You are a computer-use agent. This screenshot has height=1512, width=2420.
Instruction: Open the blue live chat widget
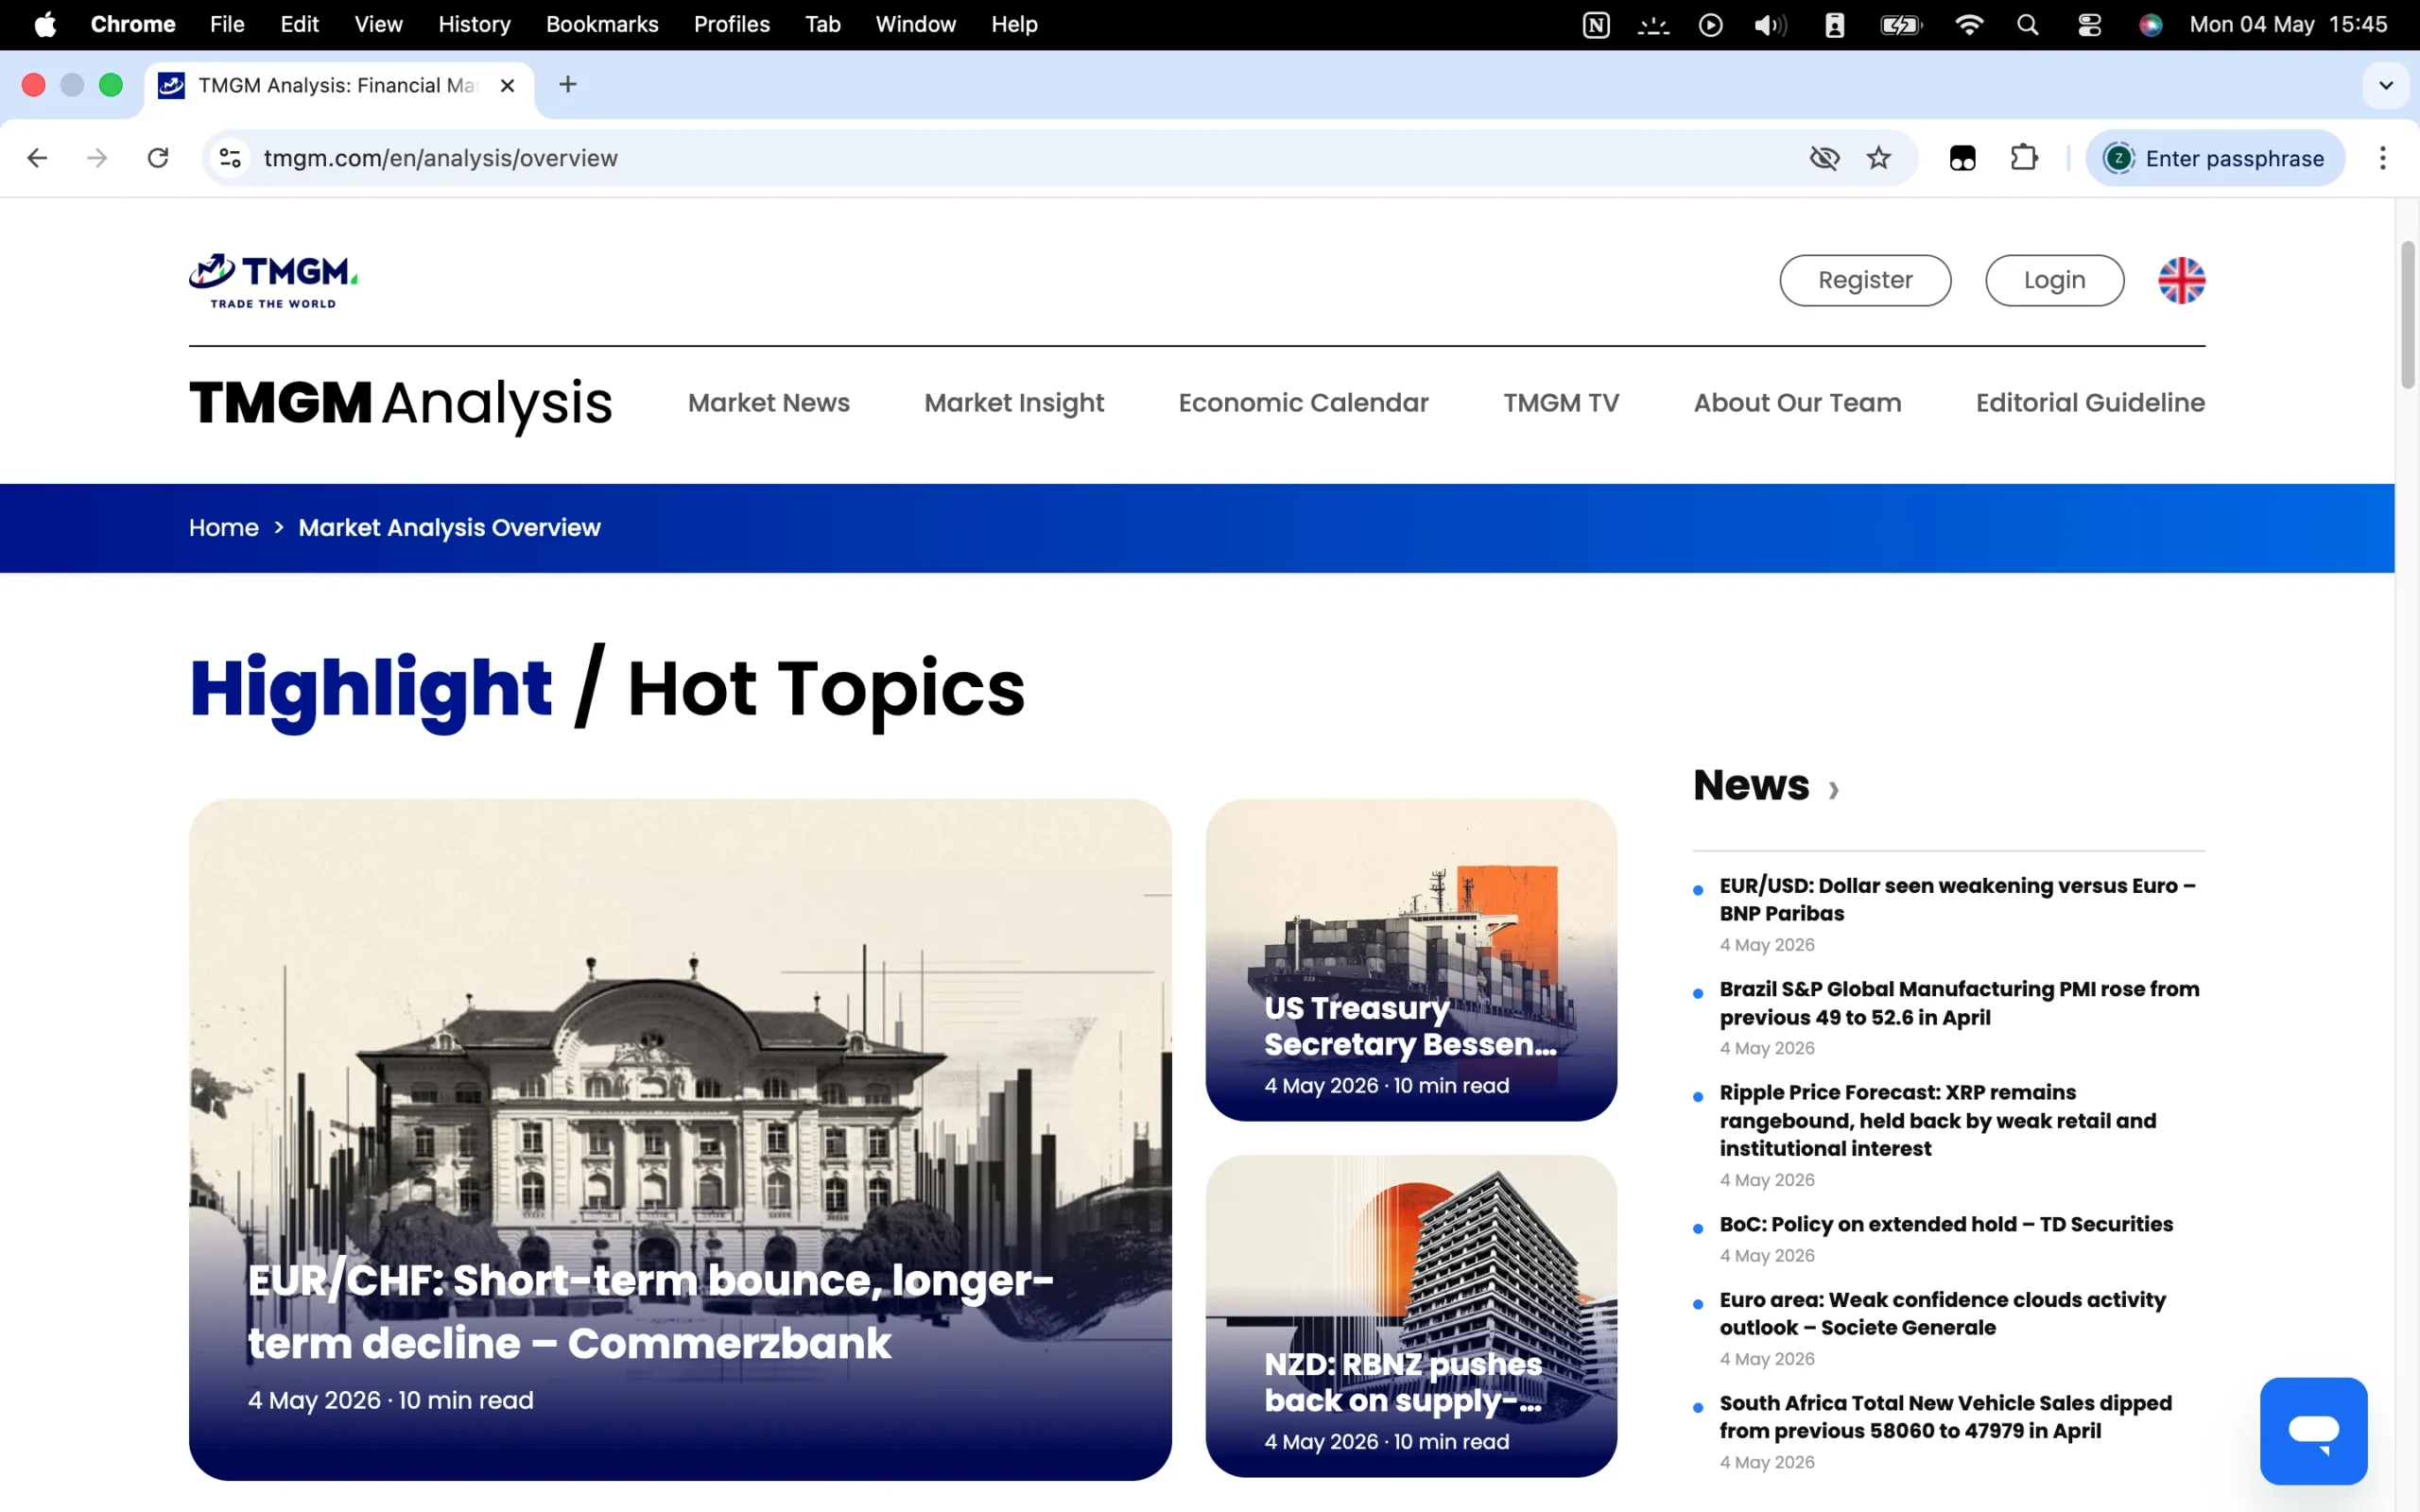(2313, 1430)
